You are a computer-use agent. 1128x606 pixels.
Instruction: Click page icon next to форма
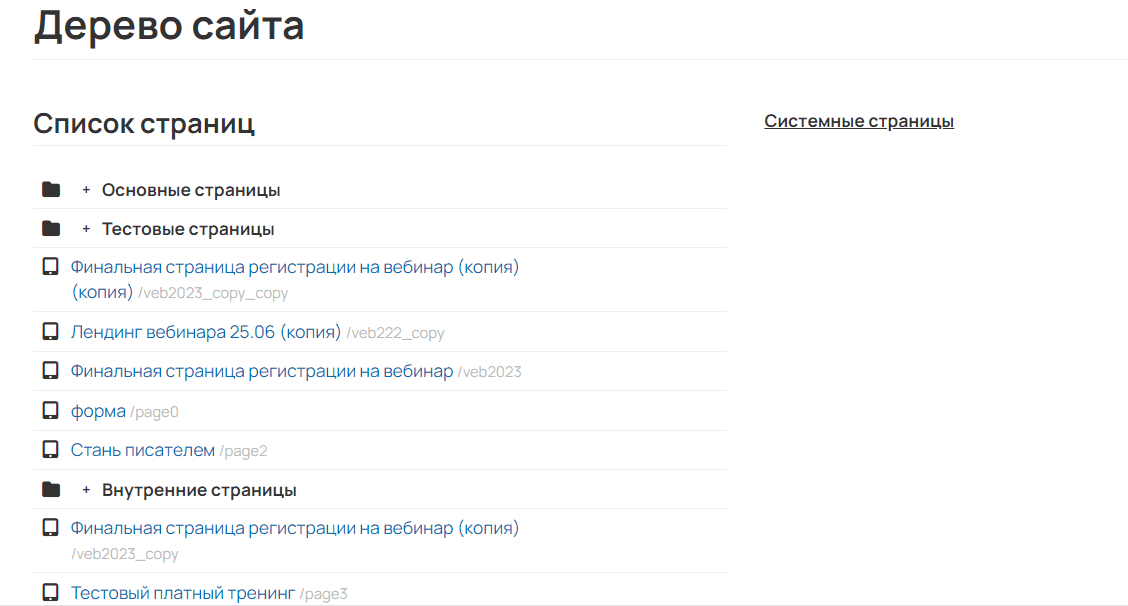coord(50,411)
